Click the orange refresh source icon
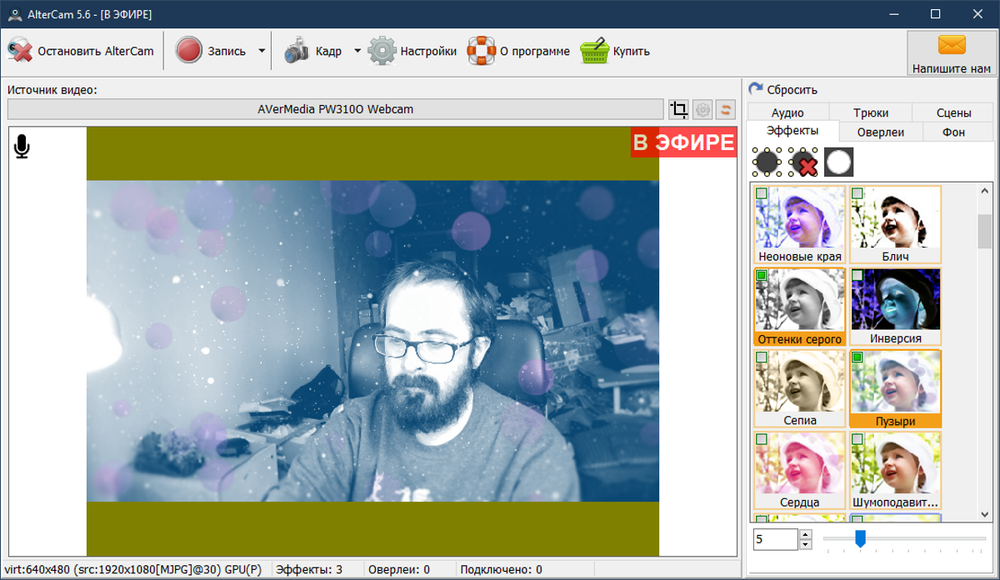The width and height of the screenshot is (1000, 580). [727, 110]
